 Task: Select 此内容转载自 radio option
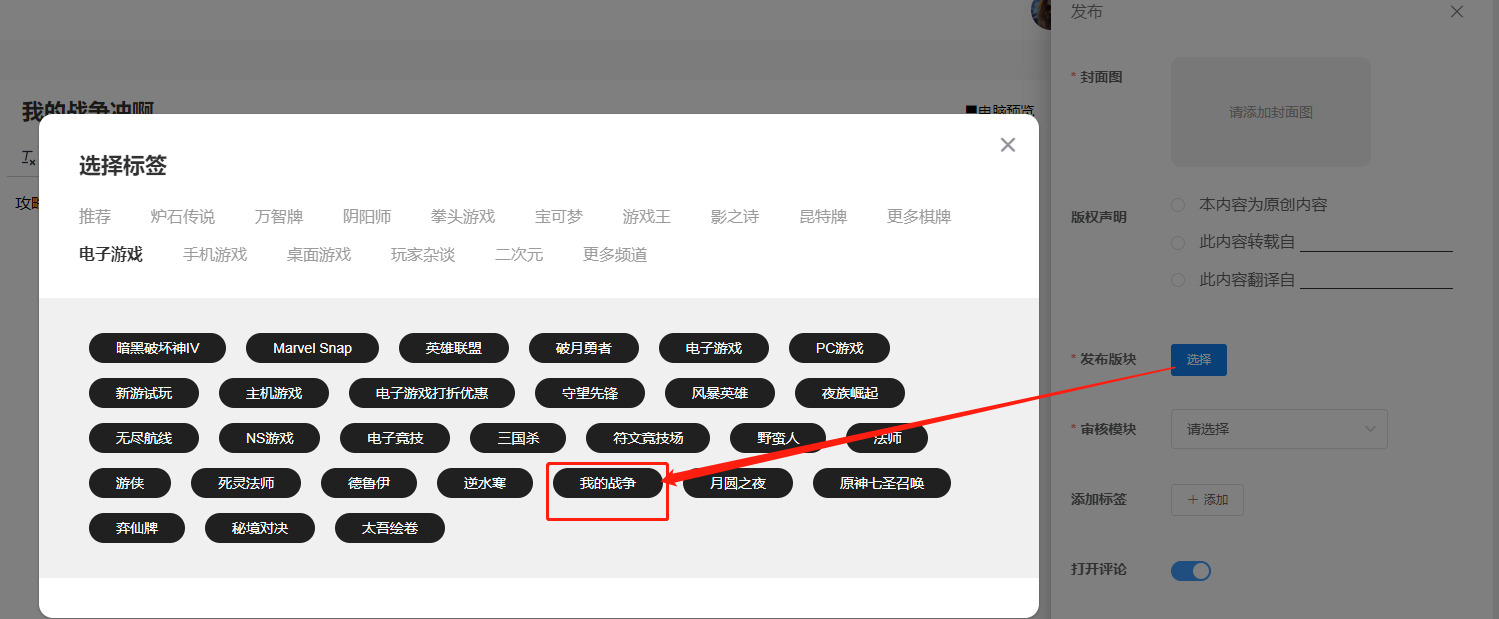[1178, 242]
